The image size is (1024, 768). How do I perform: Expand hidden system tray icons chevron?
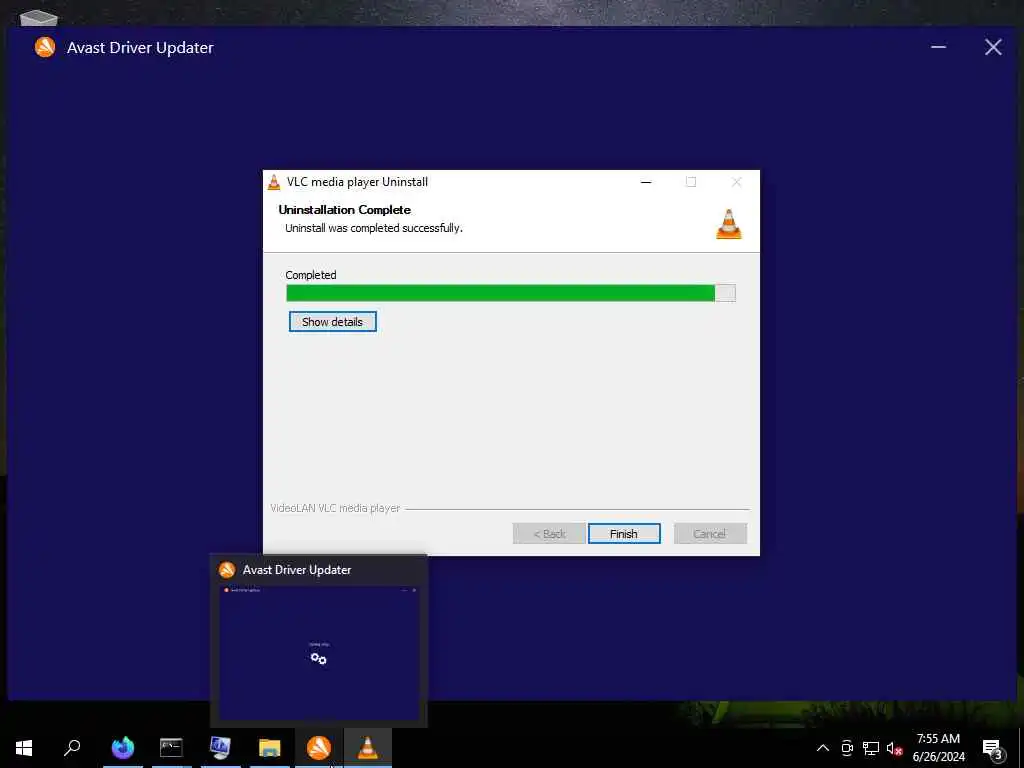tap(823, 748)
